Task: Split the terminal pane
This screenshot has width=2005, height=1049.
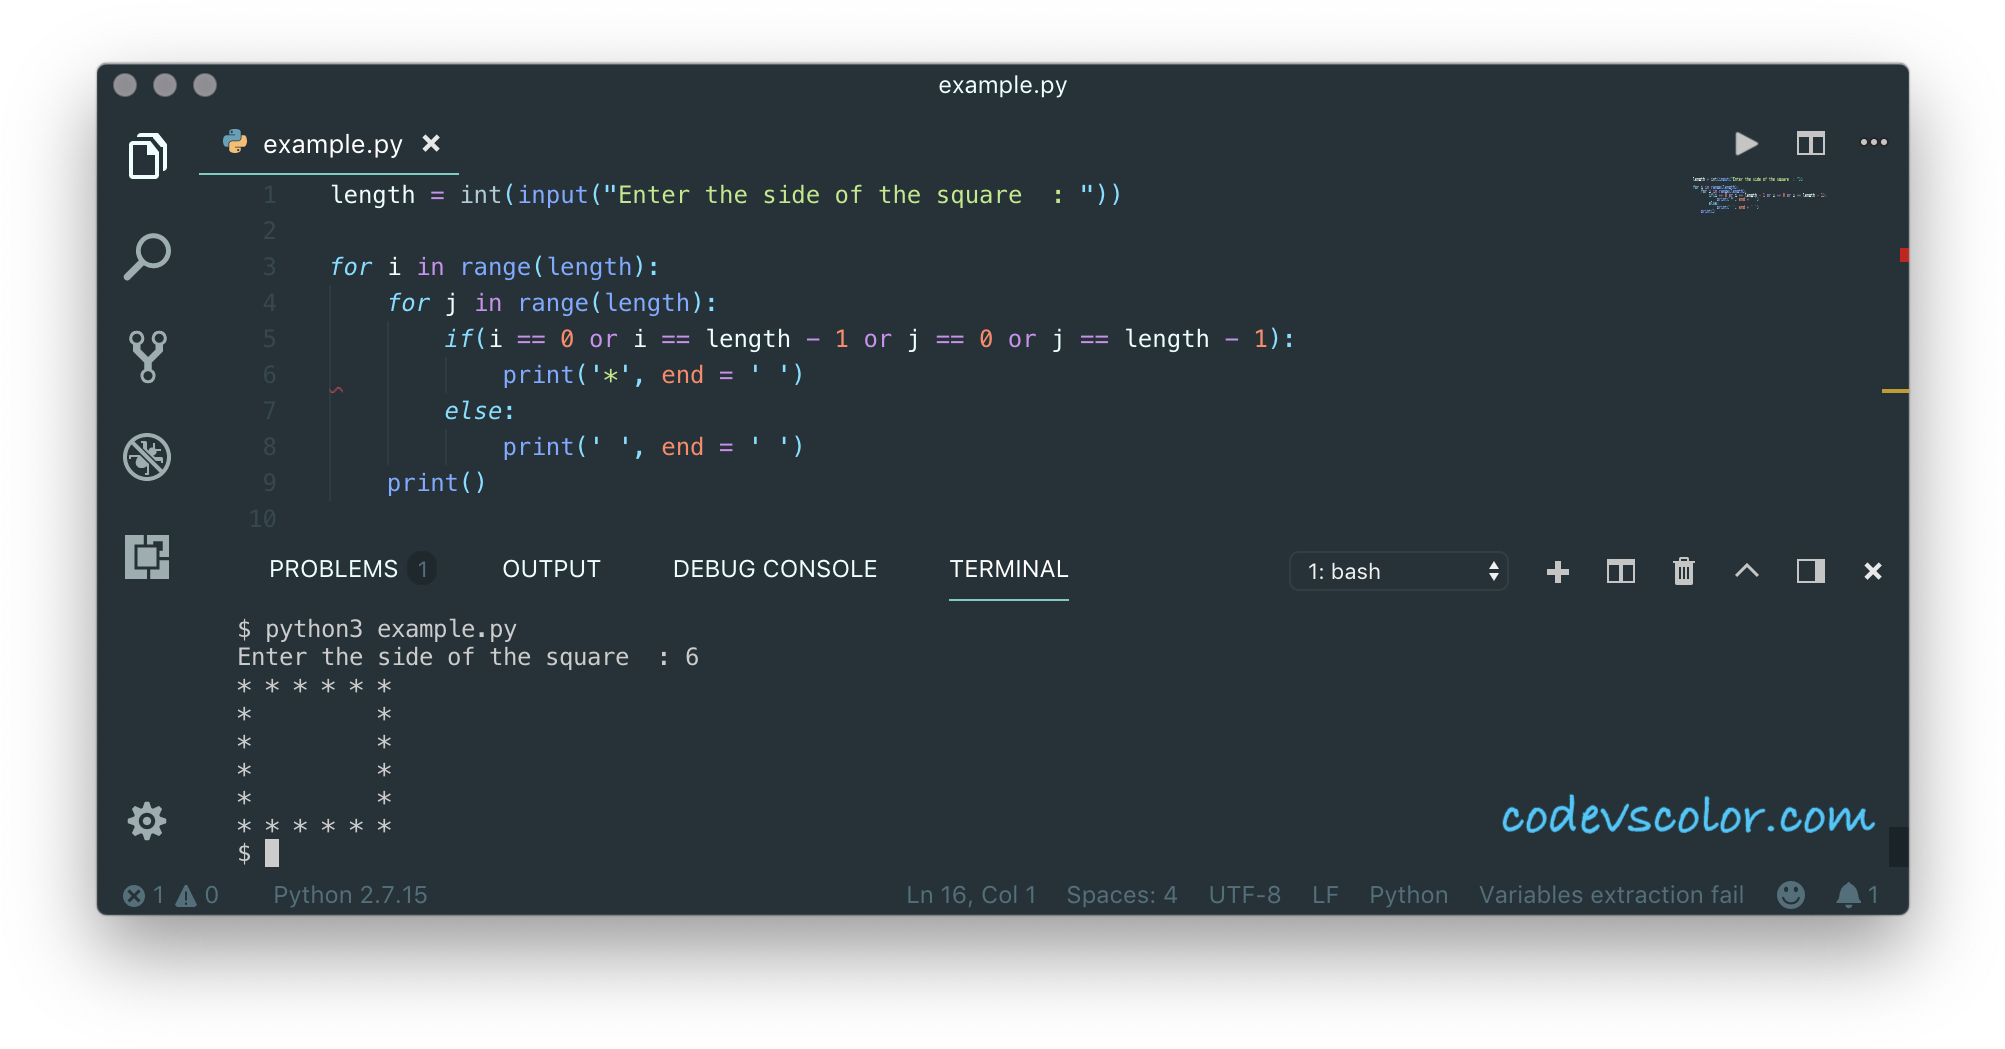Action: click(x=1620, y=571)
